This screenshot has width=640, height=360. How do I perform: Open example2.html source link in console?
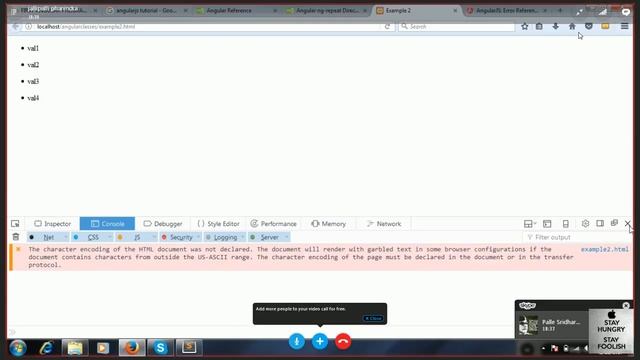pos(604,249)
